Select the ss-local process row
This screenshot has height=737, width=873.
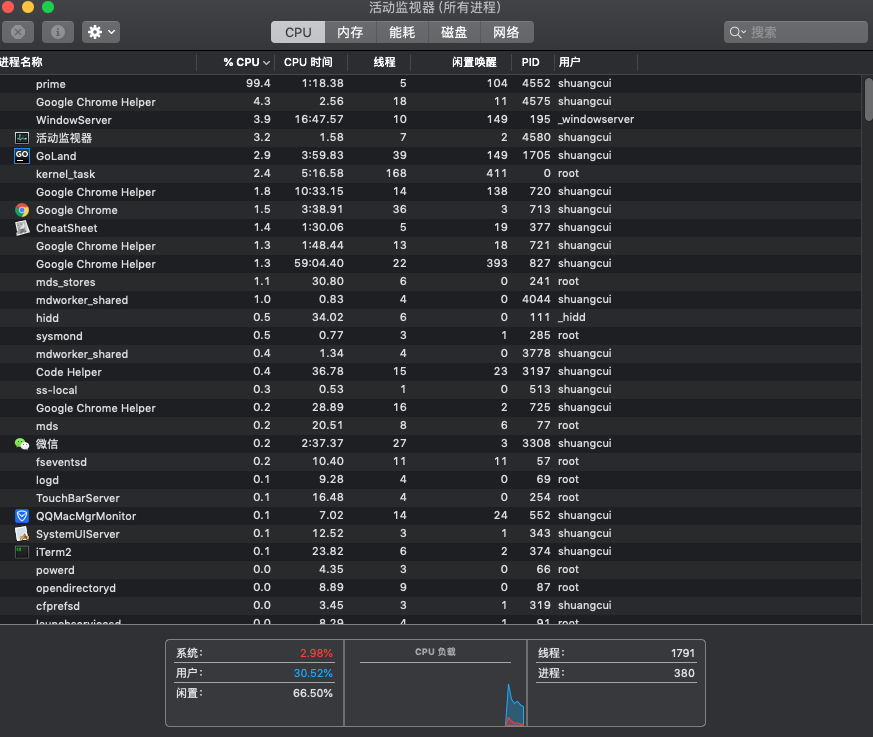coord(431,390)
